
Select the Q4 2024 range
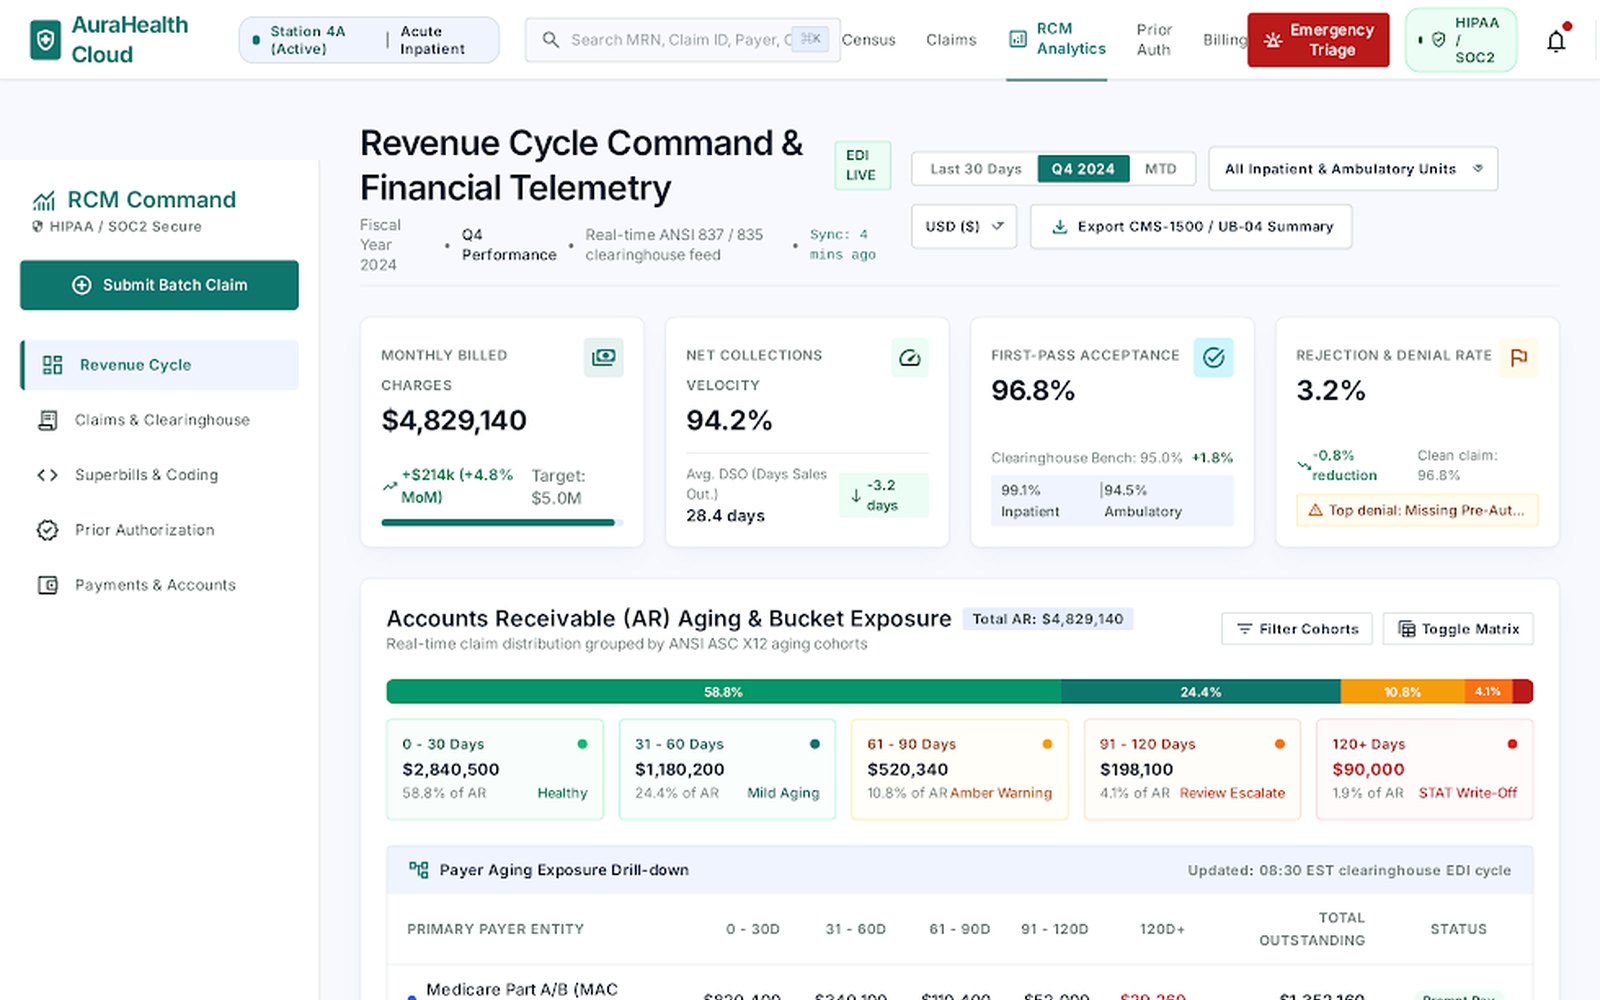click(x=1083, y=169)
